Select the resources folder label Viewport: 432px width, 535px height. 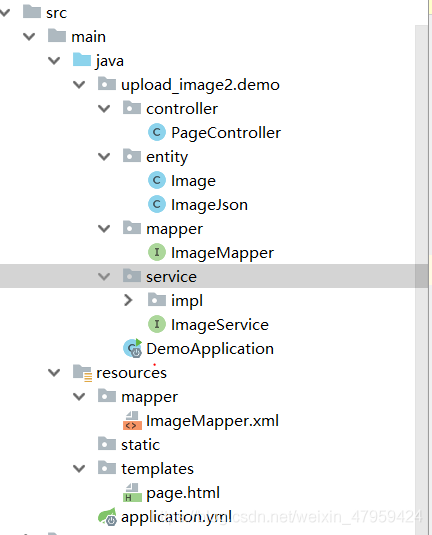[x=131, y=373]
